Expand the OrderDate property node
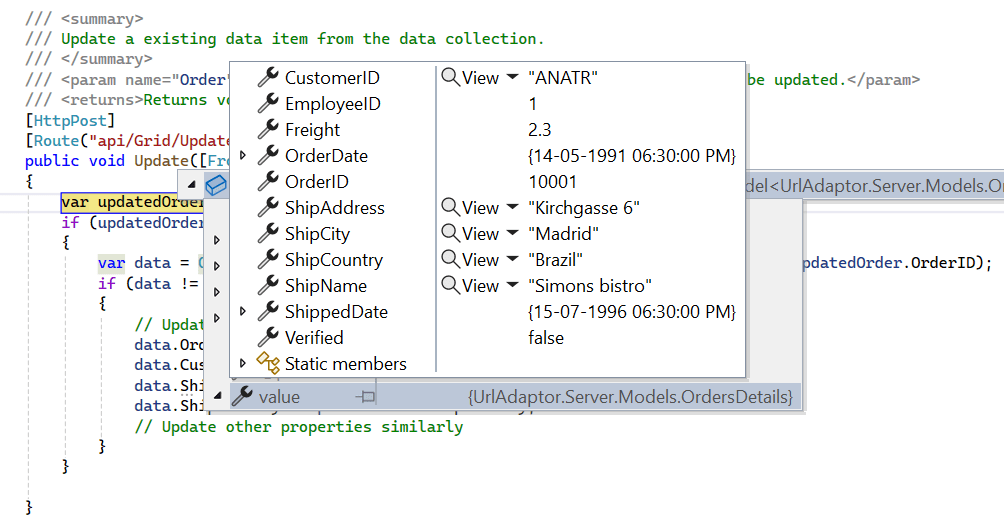Screen dimensions: 1004x517 (x=242, y=156)
